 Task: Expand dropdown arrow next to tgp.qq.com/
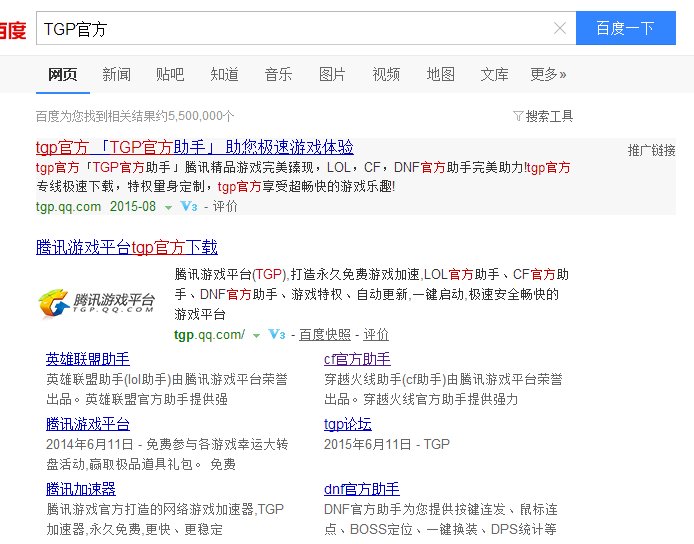[256, 336]
